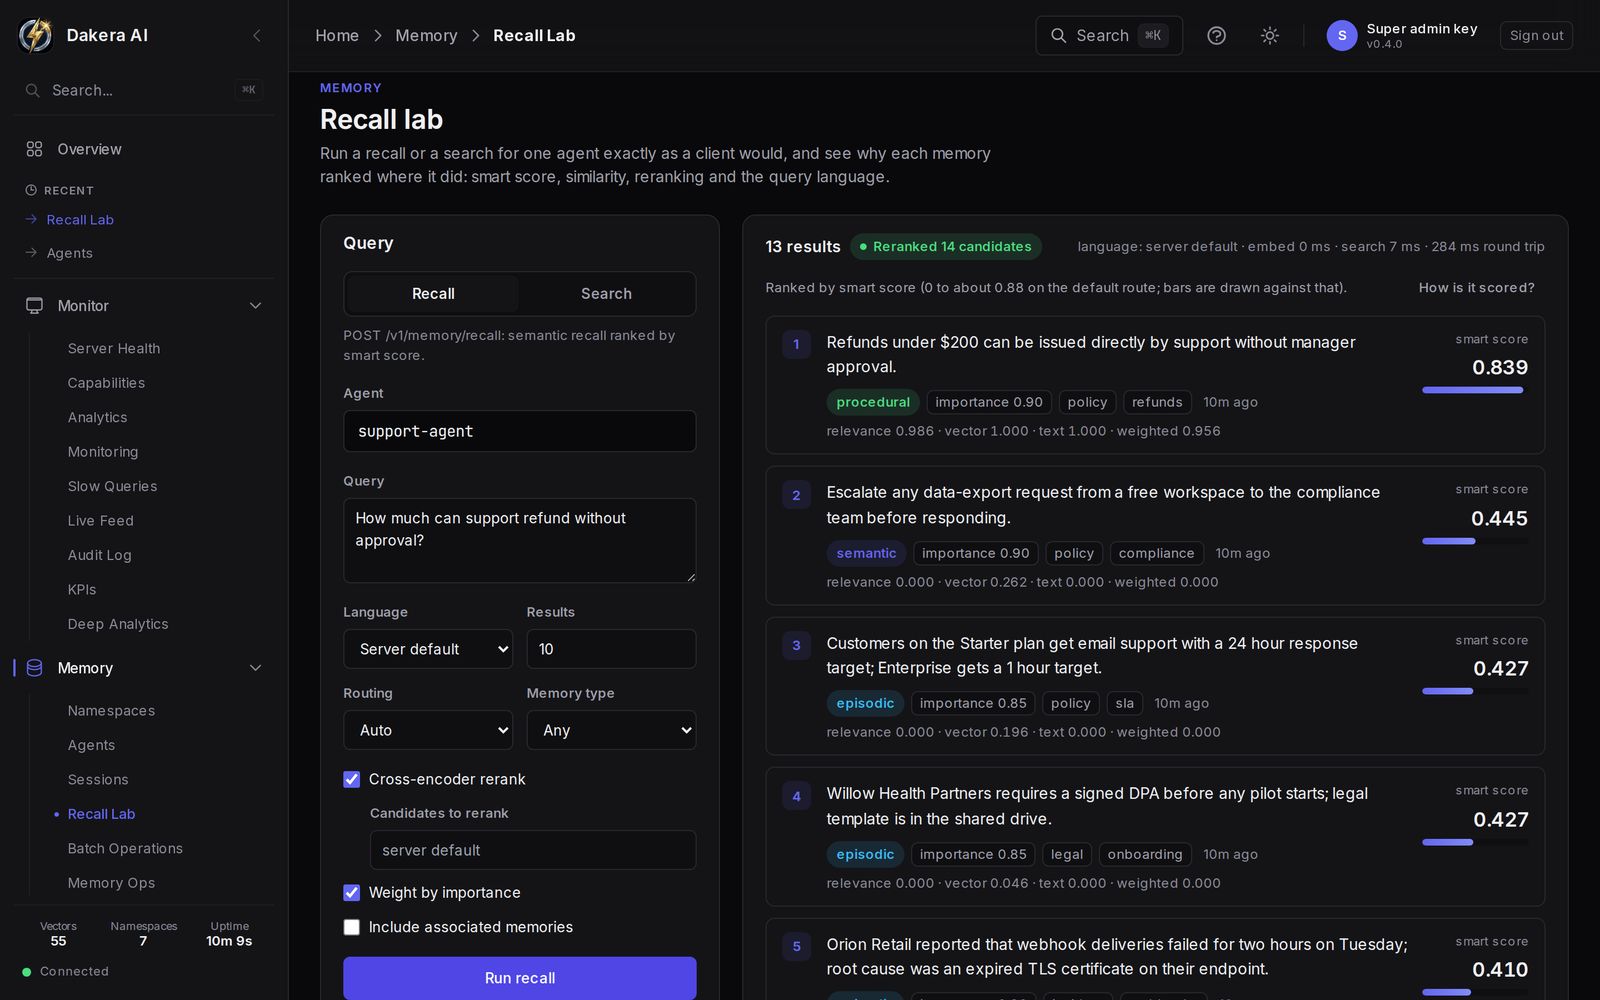Disable Cross-encoder rerank checkbox
The height and width of the screenshot is (1000, 1600).
[x=352, y=779]
